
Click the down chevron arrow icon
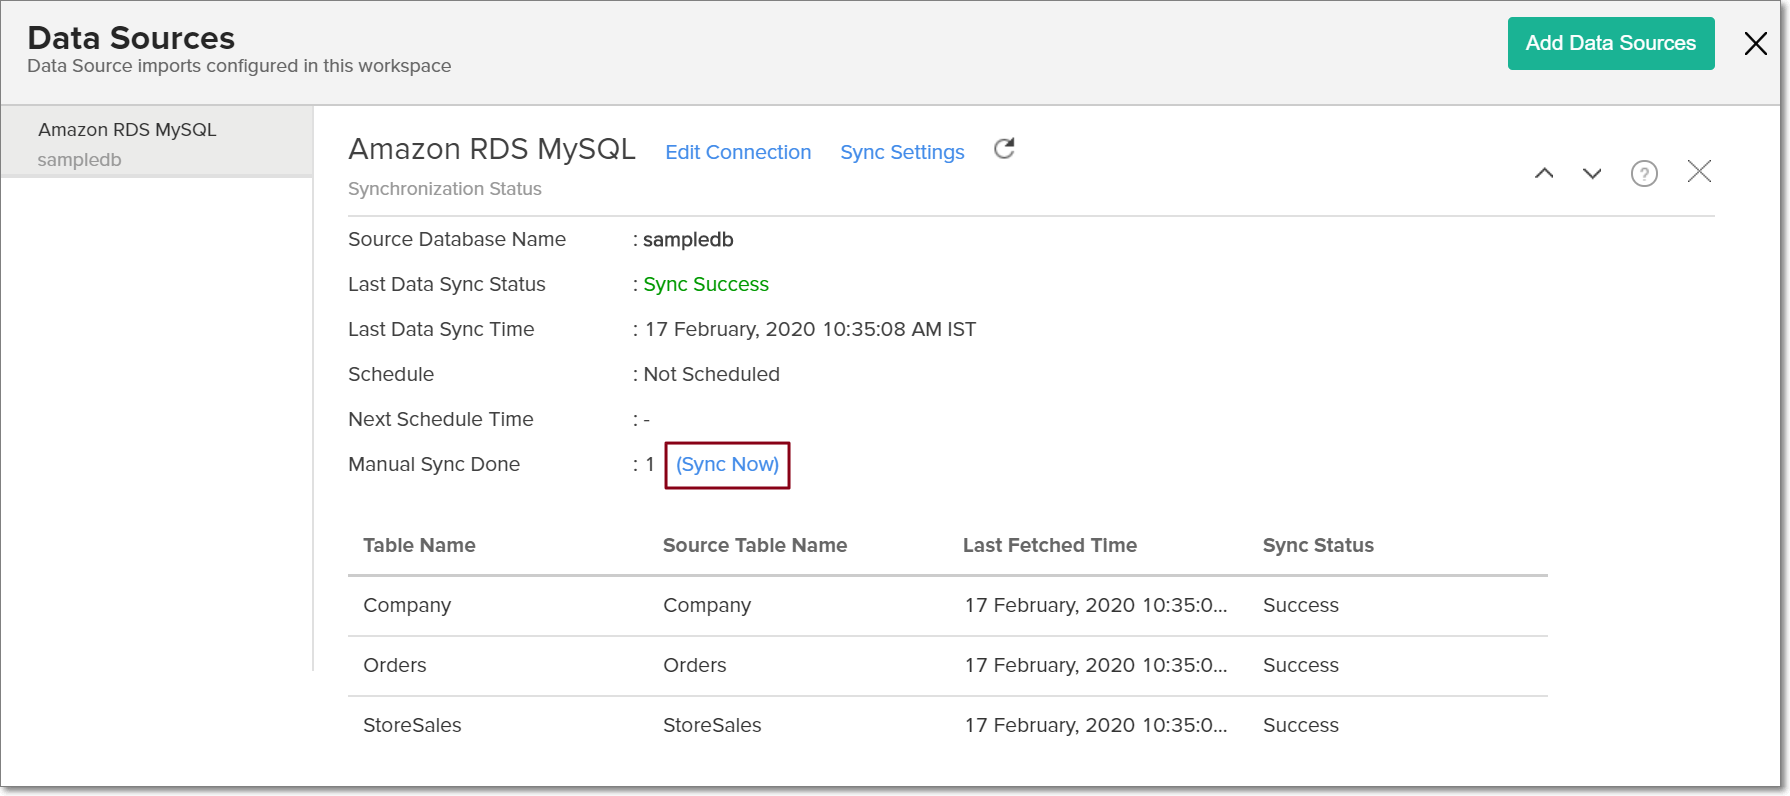pos(1592,173)
